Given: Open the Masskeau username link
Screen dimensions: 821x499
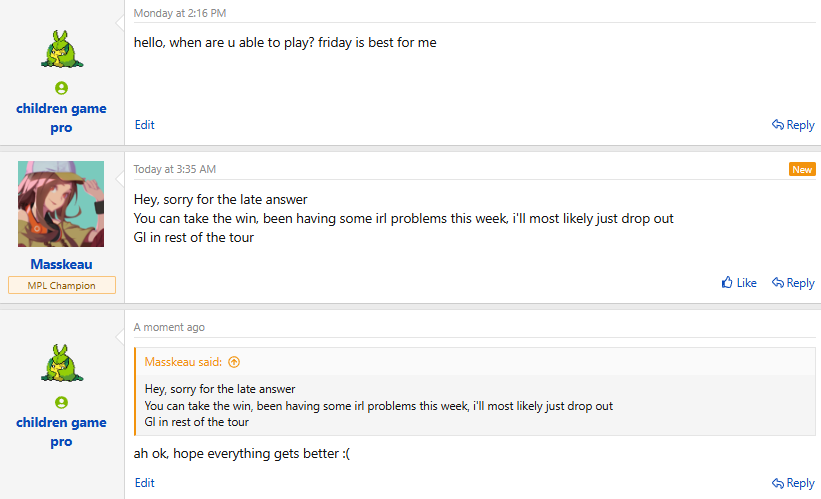Looking at the screenshot, I should tap(61, 264).
